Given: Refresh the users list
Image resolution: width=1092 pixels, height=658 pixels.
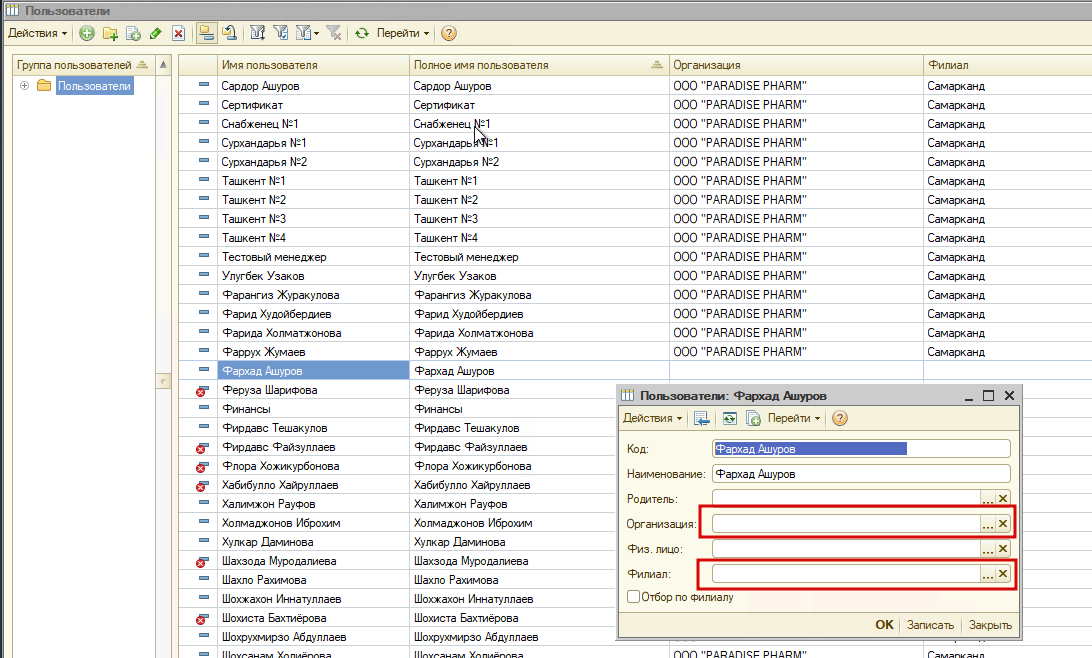Looking at the screenshot, I should [362, 33].
